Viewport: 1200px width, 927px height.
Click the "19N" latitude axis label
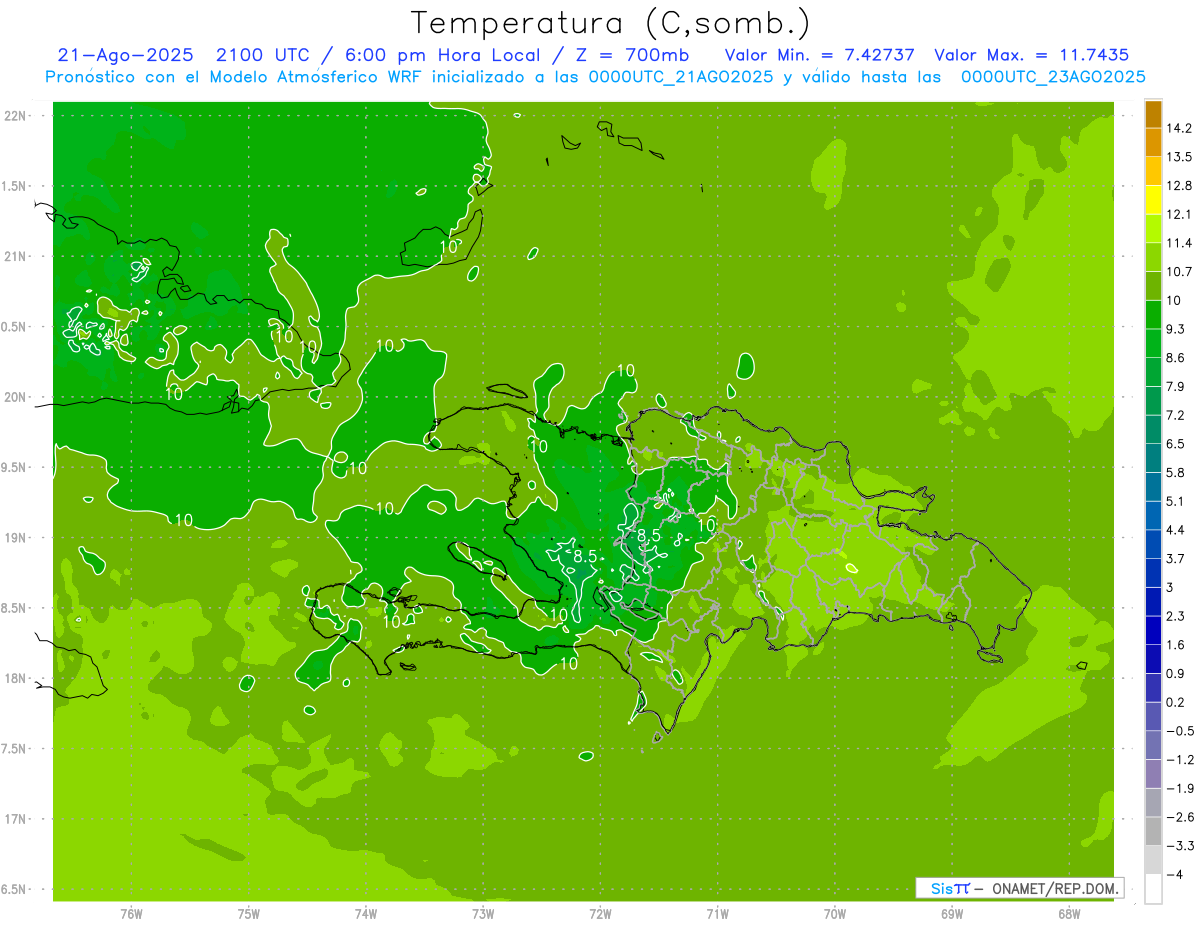[14, 538]
